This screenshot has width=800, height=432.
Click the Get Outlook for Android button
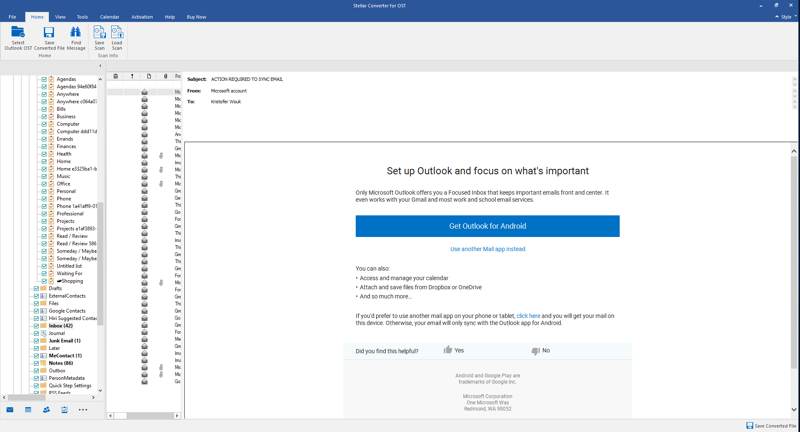click(487, 226)
